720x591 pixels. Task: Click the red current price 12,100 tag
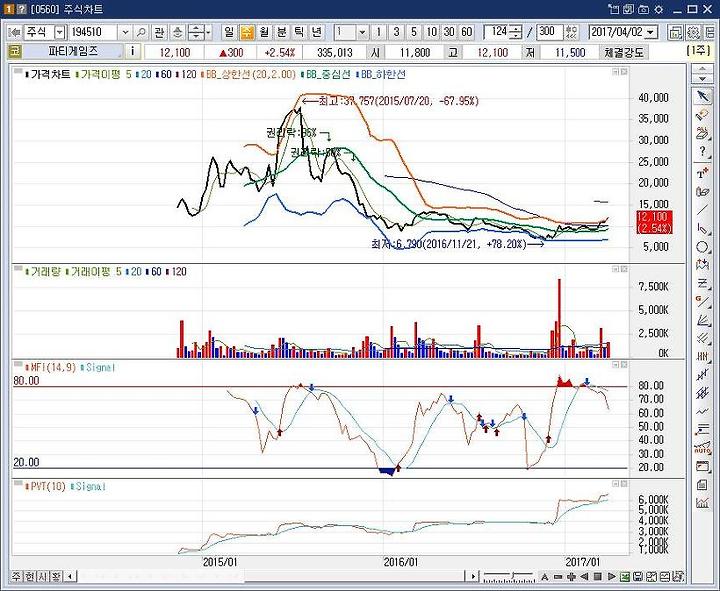coord(654,222)
